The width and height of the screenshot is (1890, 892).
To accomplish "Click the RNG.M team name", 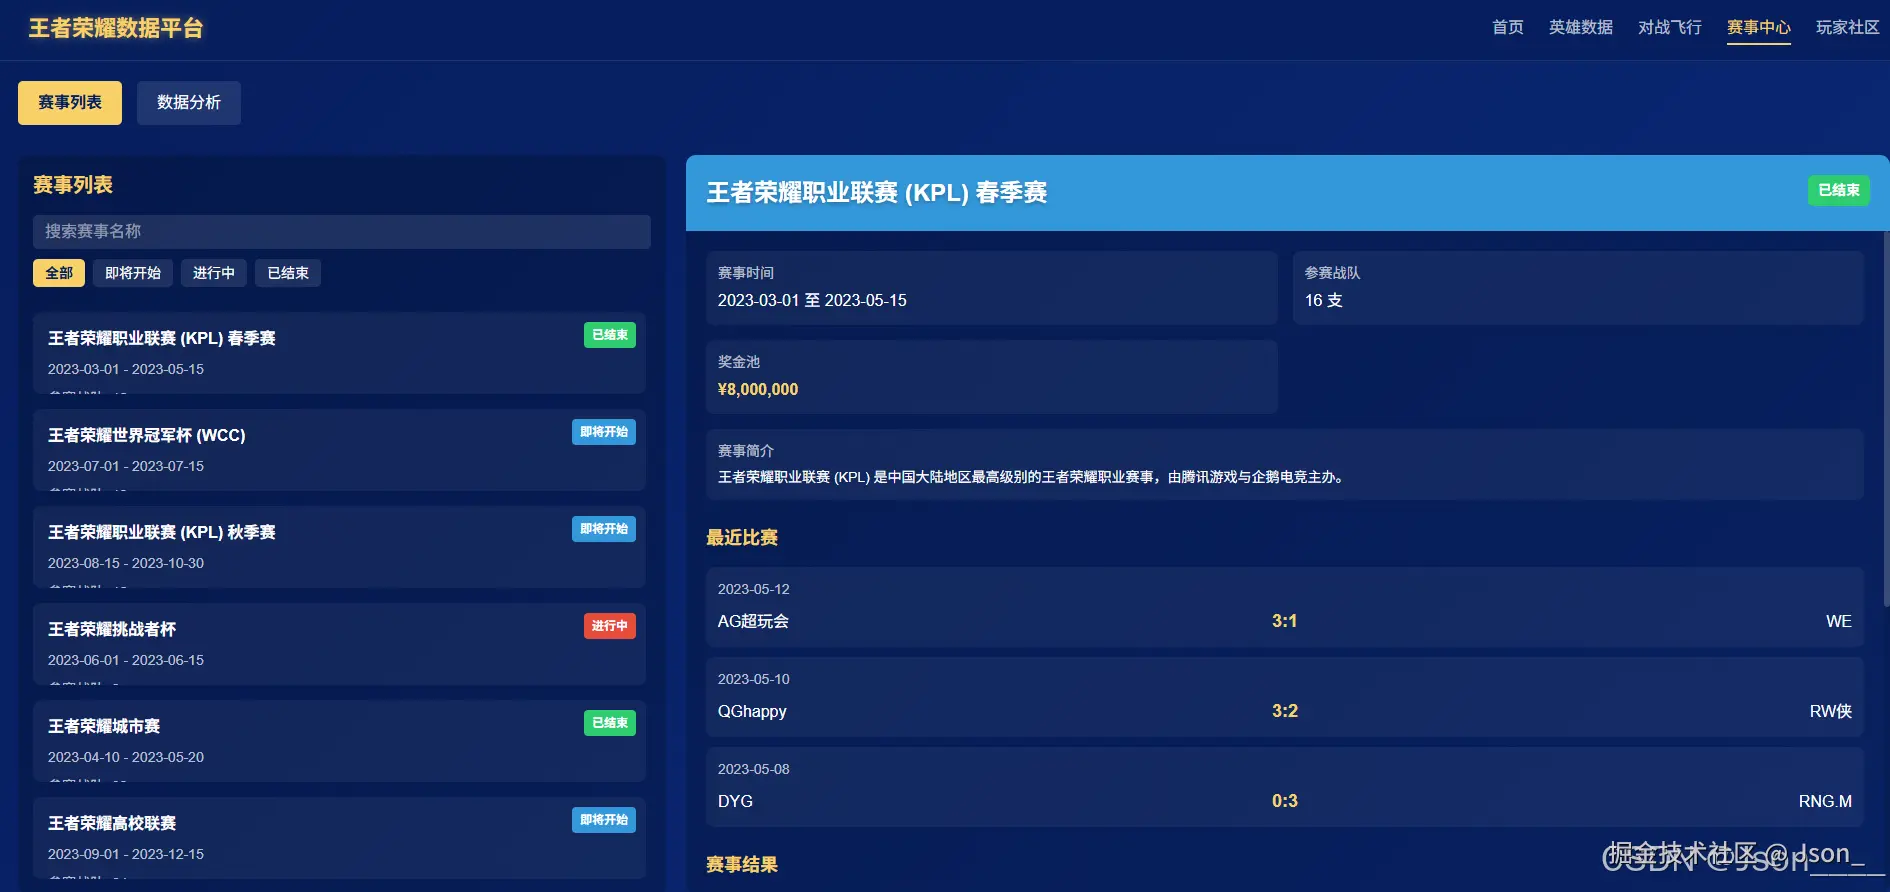I will (x=1825, y=801).
